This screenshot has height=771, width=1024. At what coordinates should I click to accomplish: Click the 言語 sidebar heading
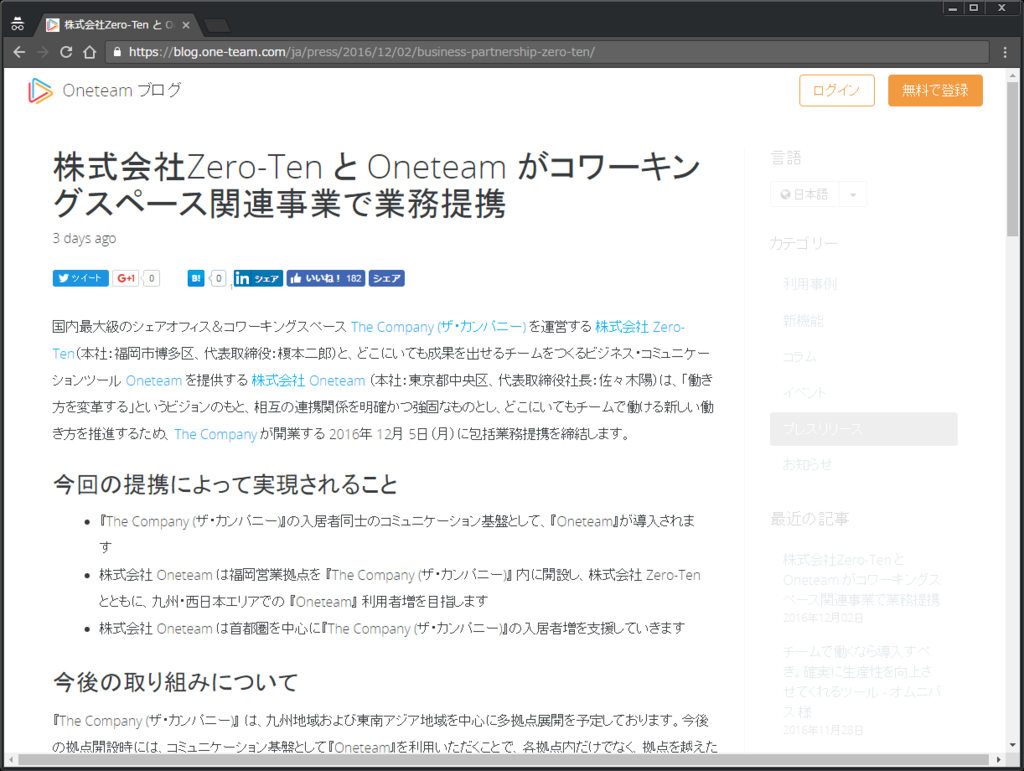(x=786, y=158)
